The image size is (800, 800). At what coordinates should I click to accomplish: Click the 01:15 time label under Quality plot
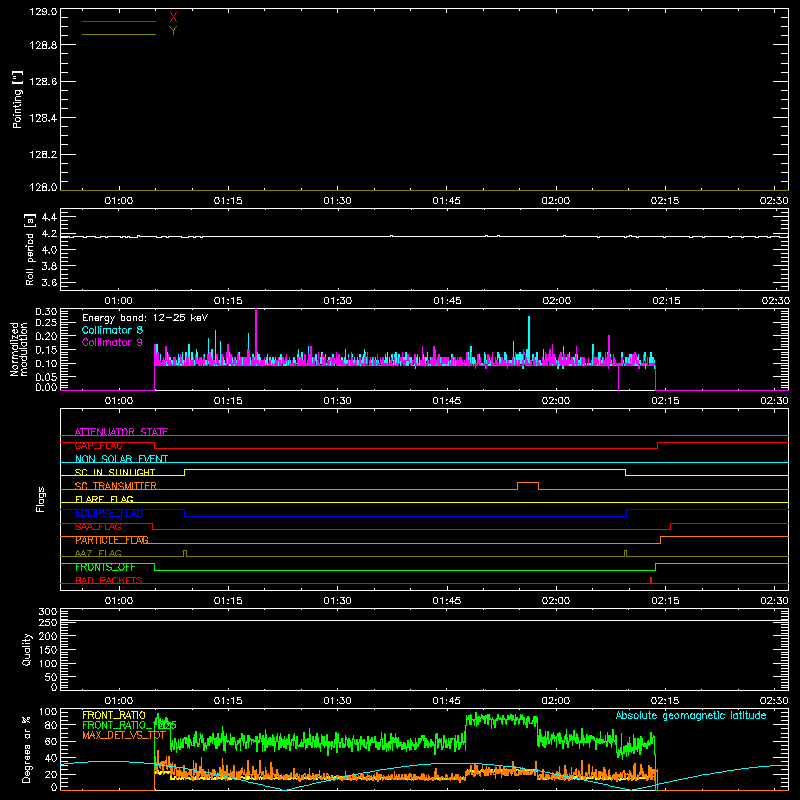coord(228,701)
